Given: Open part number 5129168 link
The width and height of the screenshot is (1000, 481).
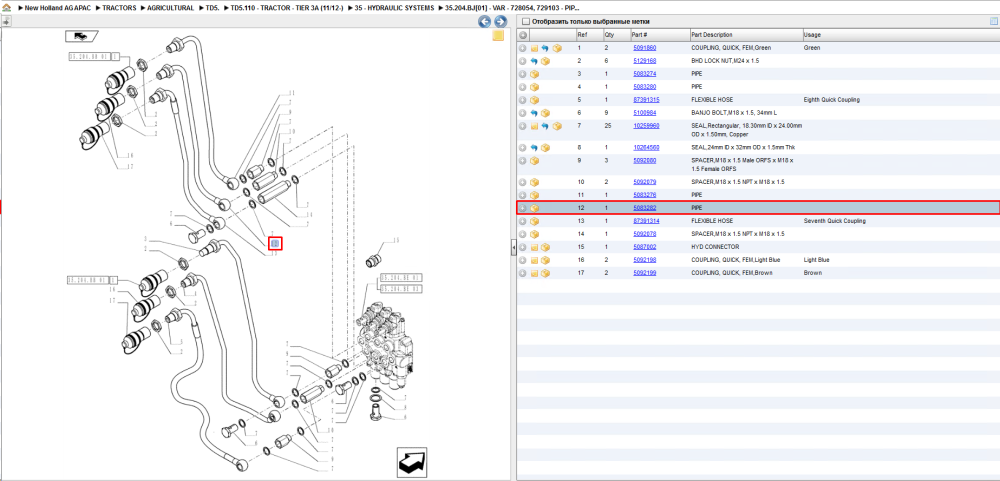Looking at the screenshot, I should (644, 61).
